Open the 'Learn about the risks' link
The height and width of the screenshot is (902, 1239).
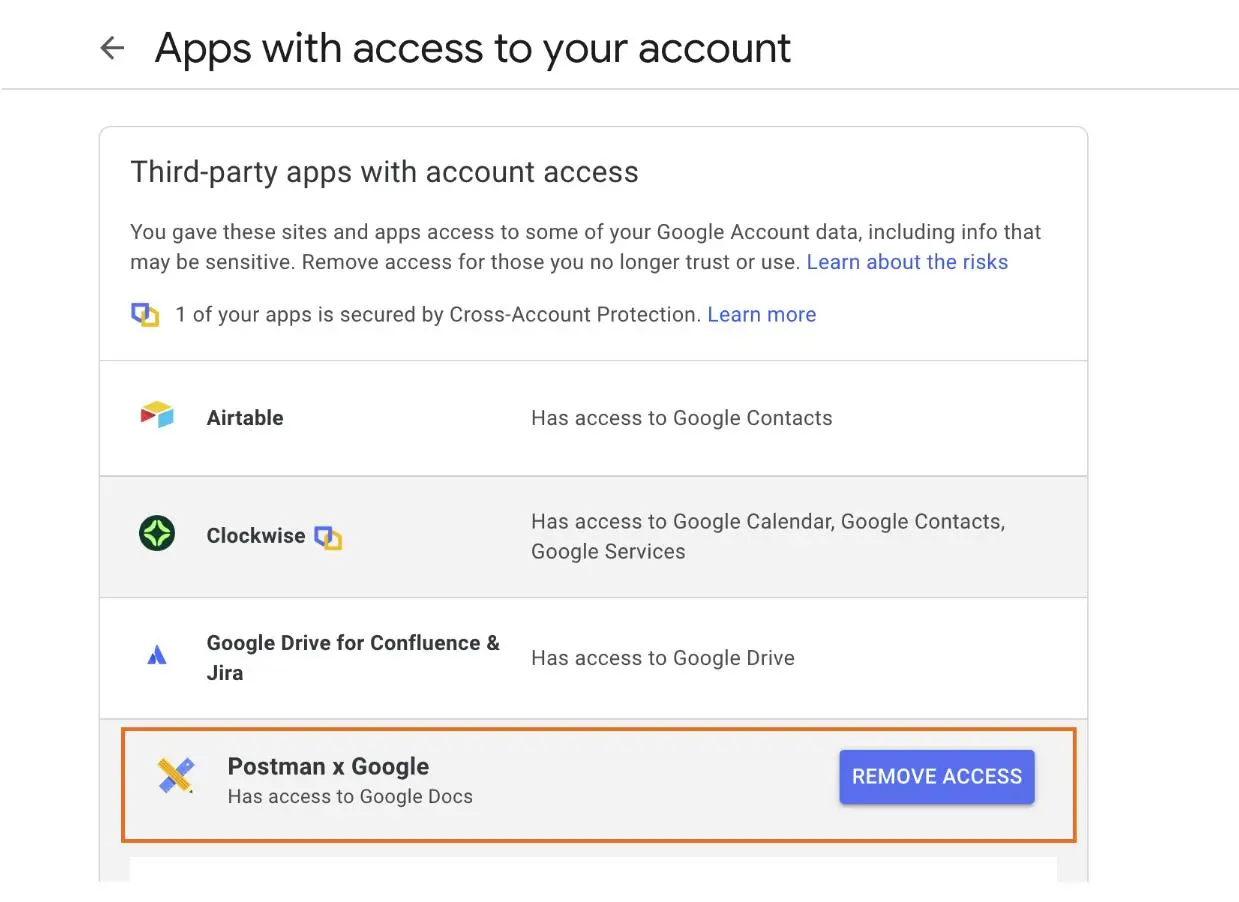tap(907, 262)
